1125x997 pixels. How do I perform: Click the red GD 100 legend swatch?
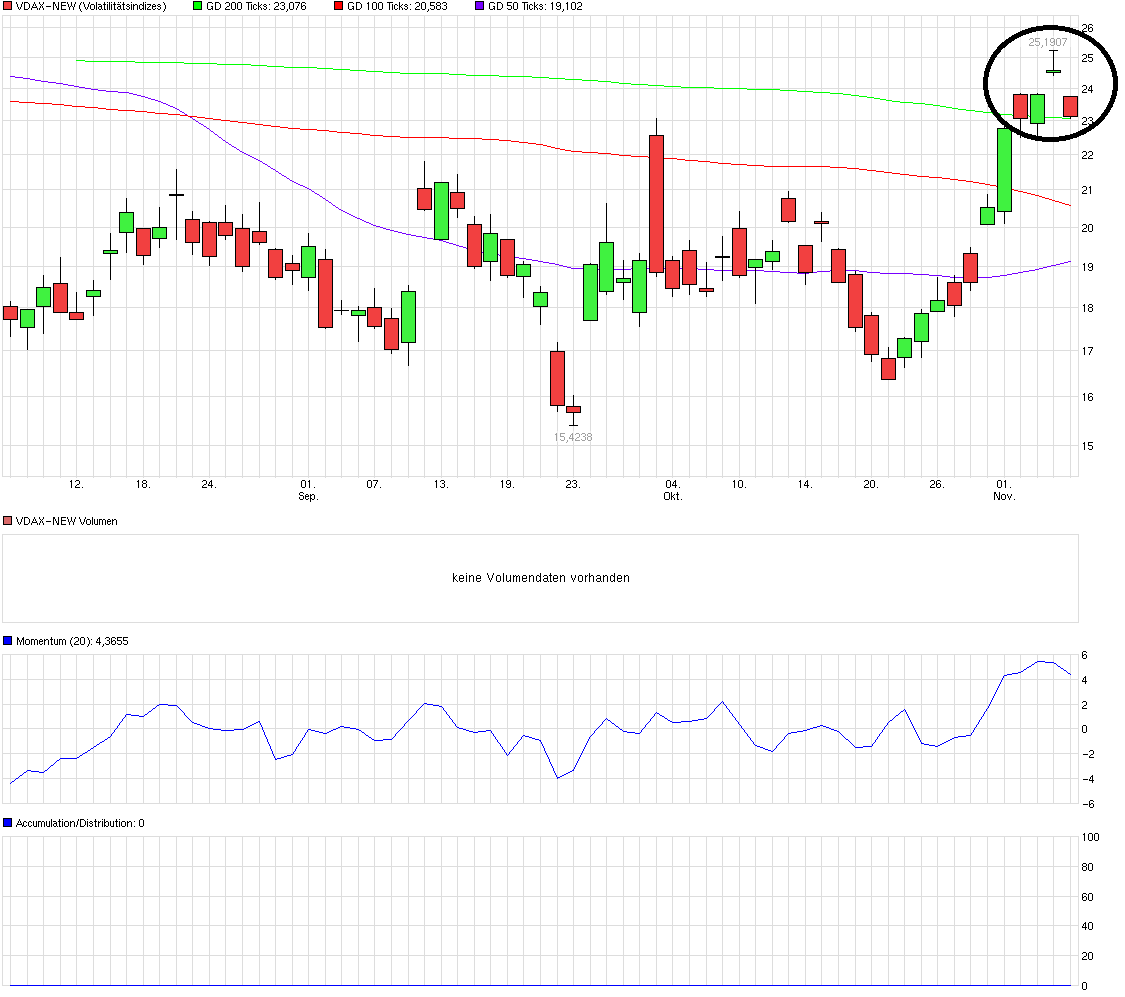[339, 6]
